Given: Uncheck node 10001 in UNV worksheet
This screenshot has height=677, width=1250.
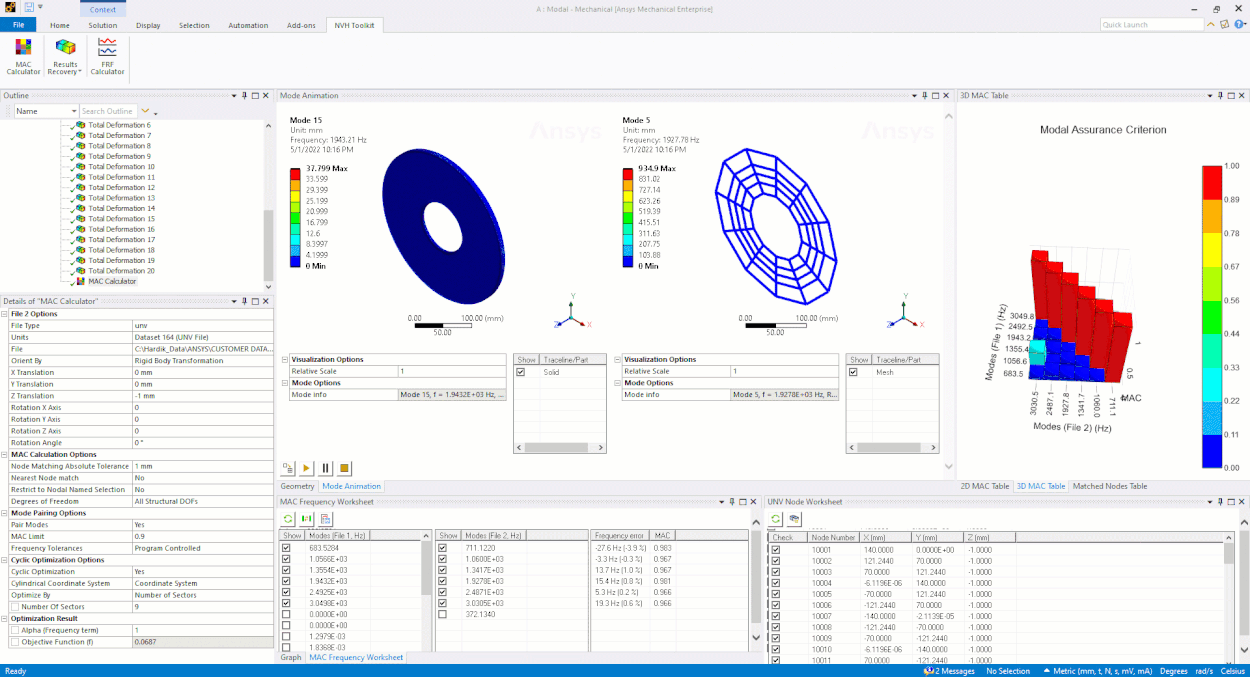Looking at the screenshot, I should (775, 550).
